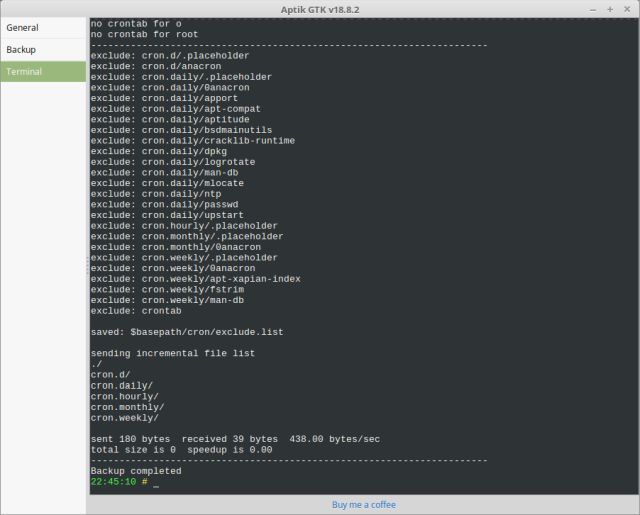The image size is (640, 515).
Task: Click 'exclude: cron.daily/apport' line
Action: (x=164, y=98)
